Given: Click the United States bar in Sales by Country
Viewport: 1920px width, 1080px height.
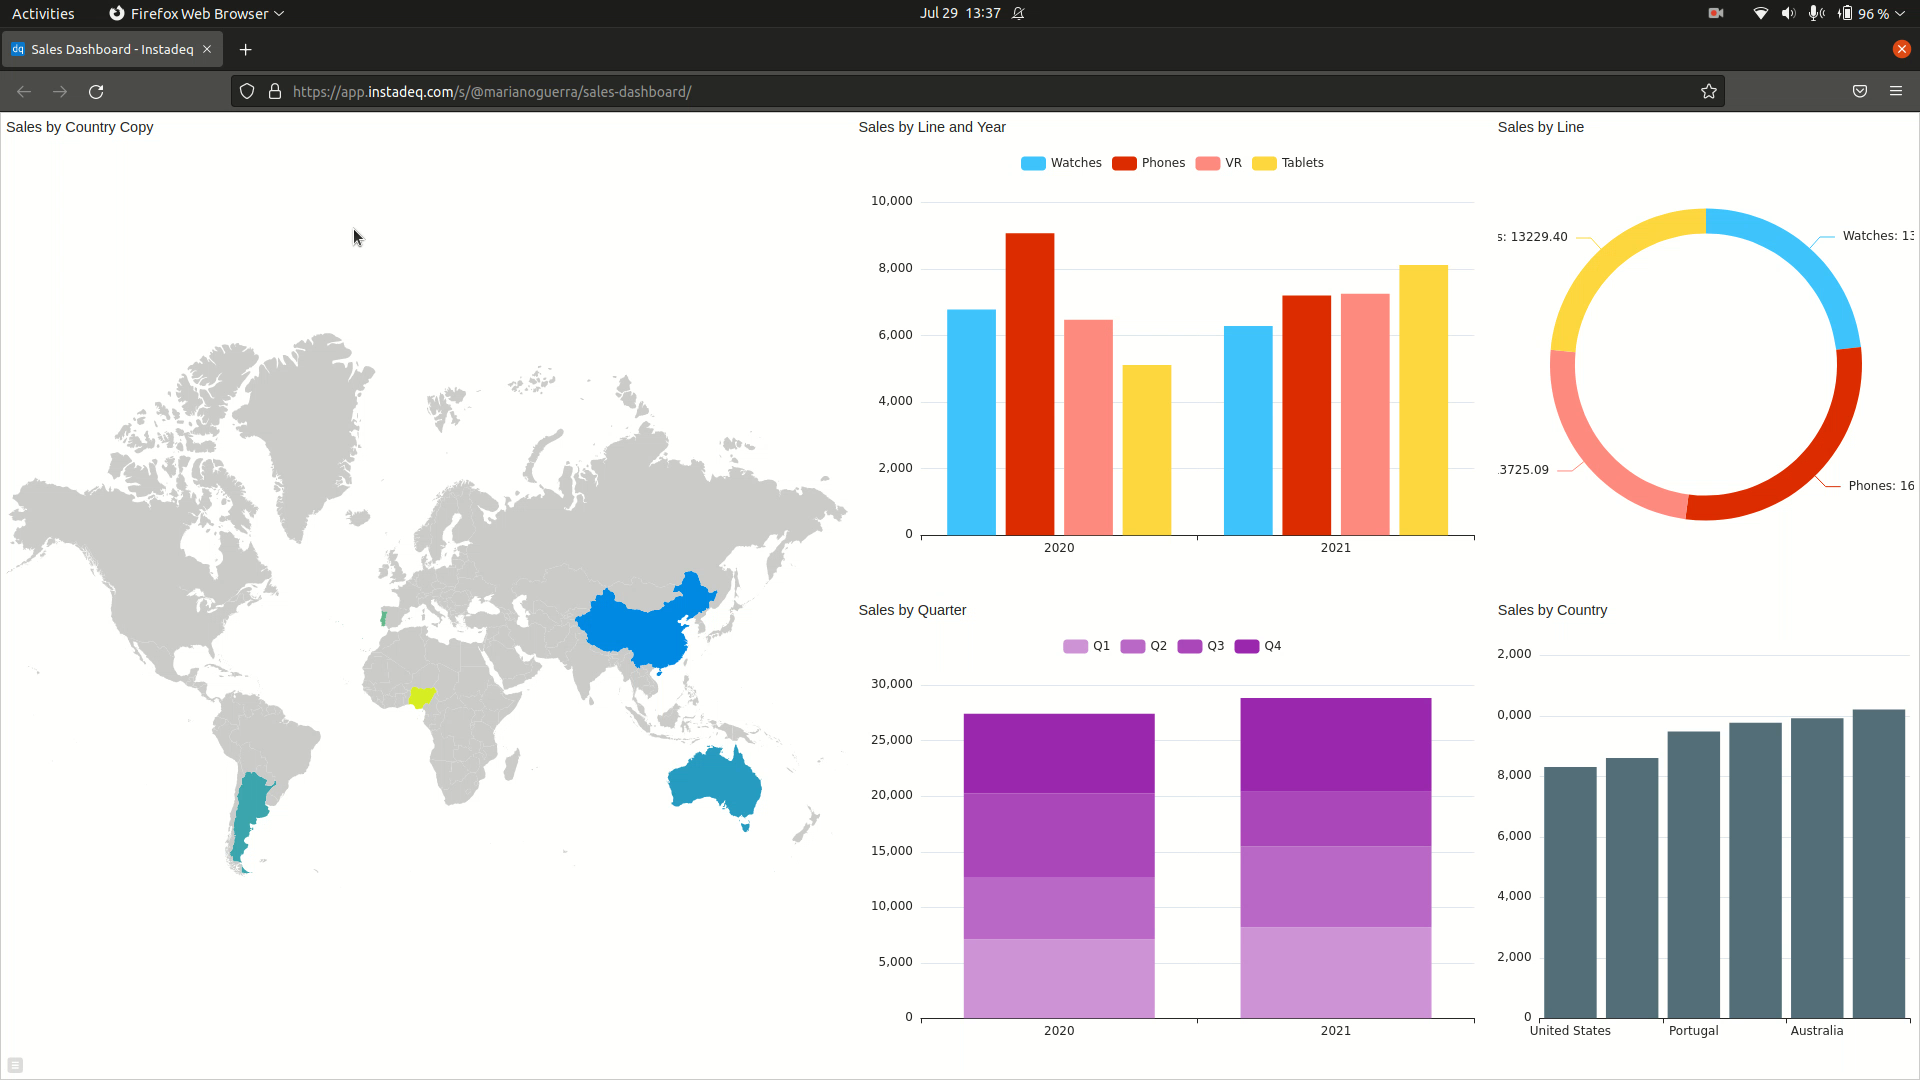Looking at the screenshot, I should (x=1570, y=892).
